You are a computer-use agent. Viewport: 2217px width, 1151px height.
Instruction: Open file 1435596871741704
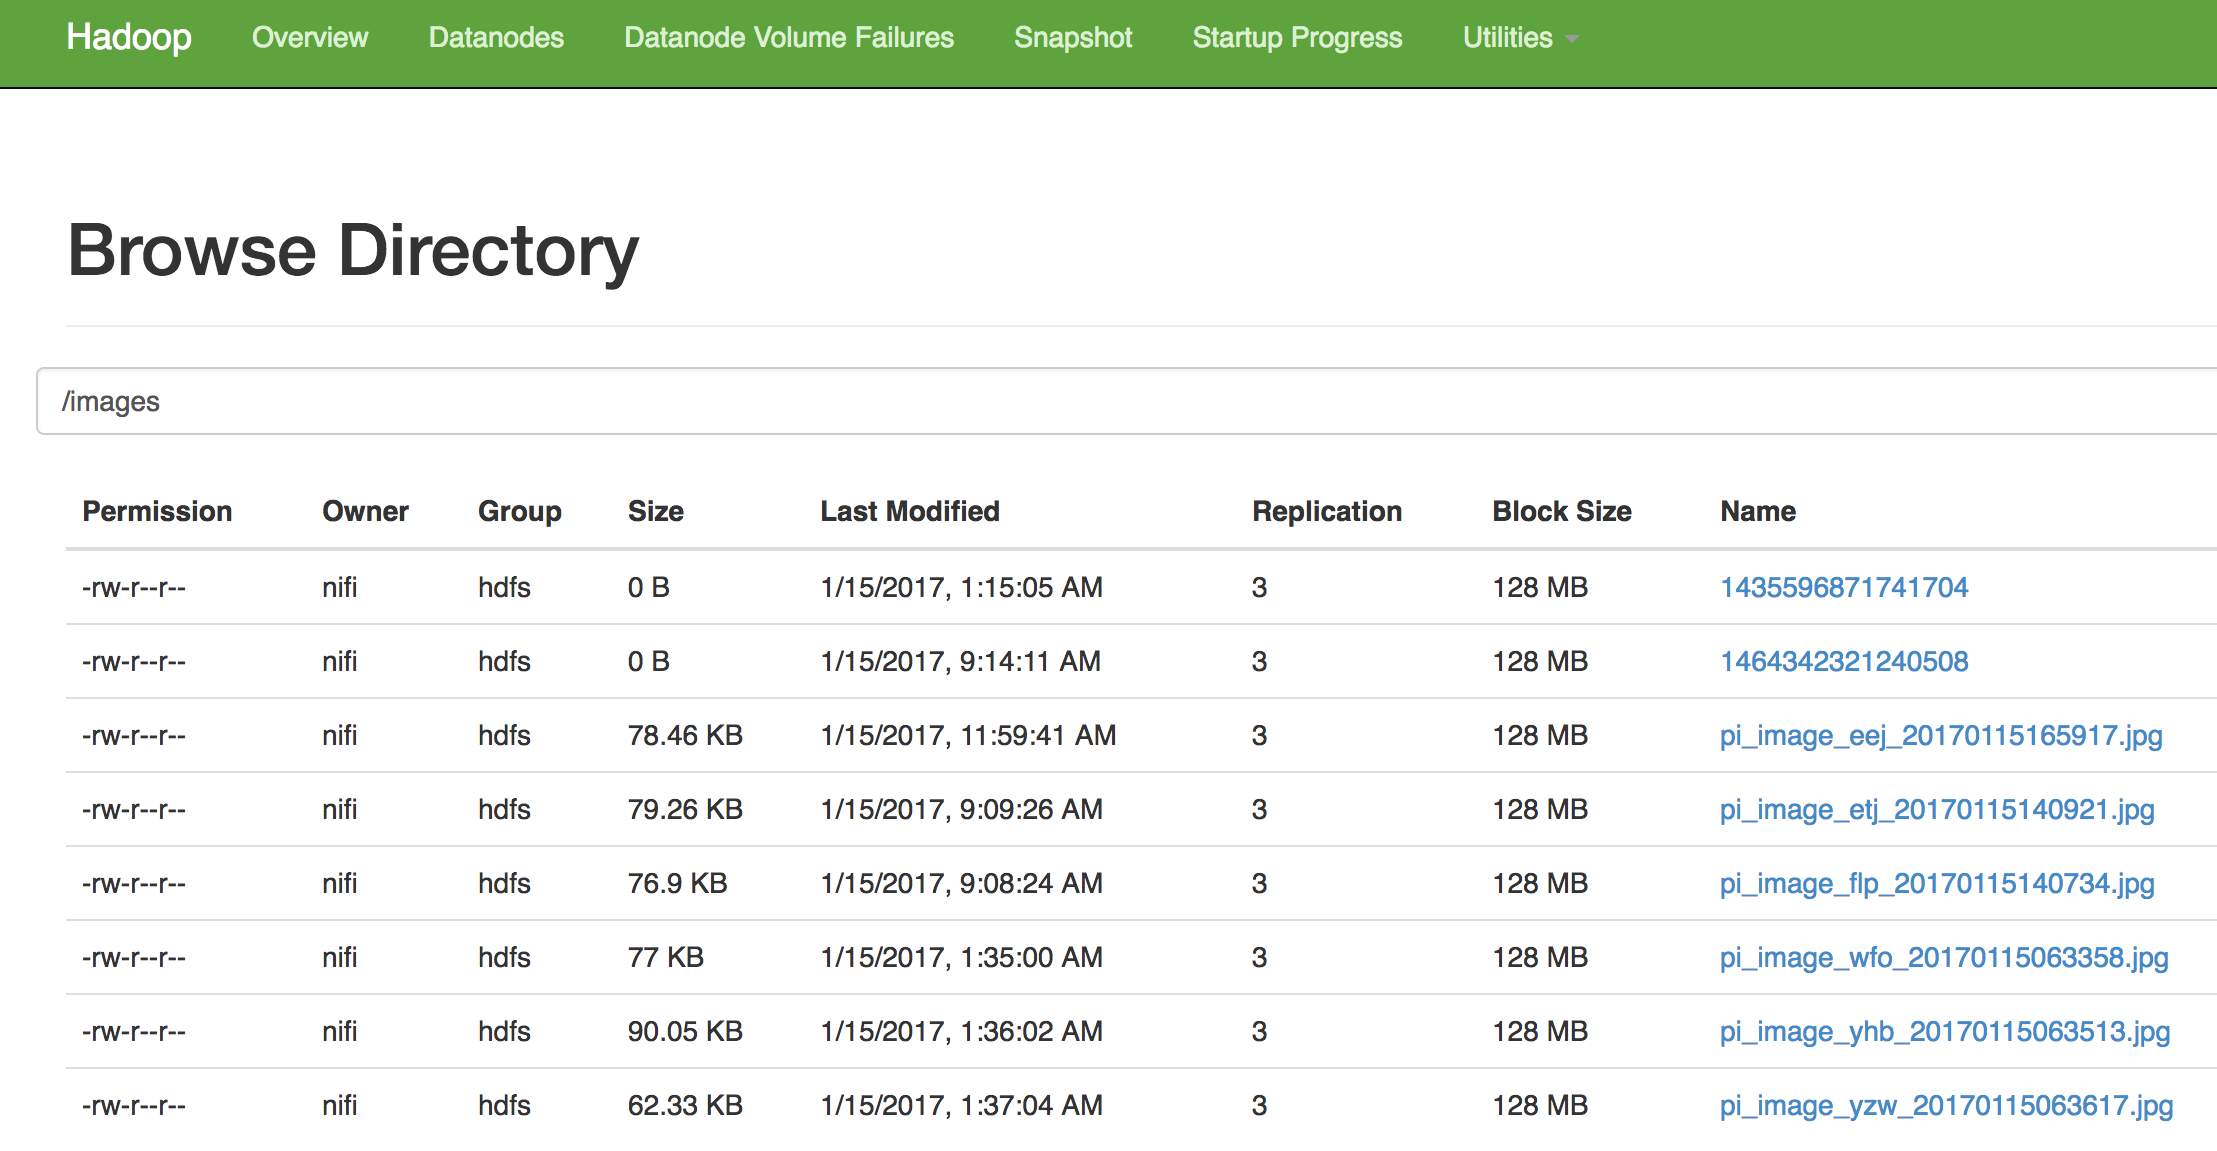pos(1843,587)
